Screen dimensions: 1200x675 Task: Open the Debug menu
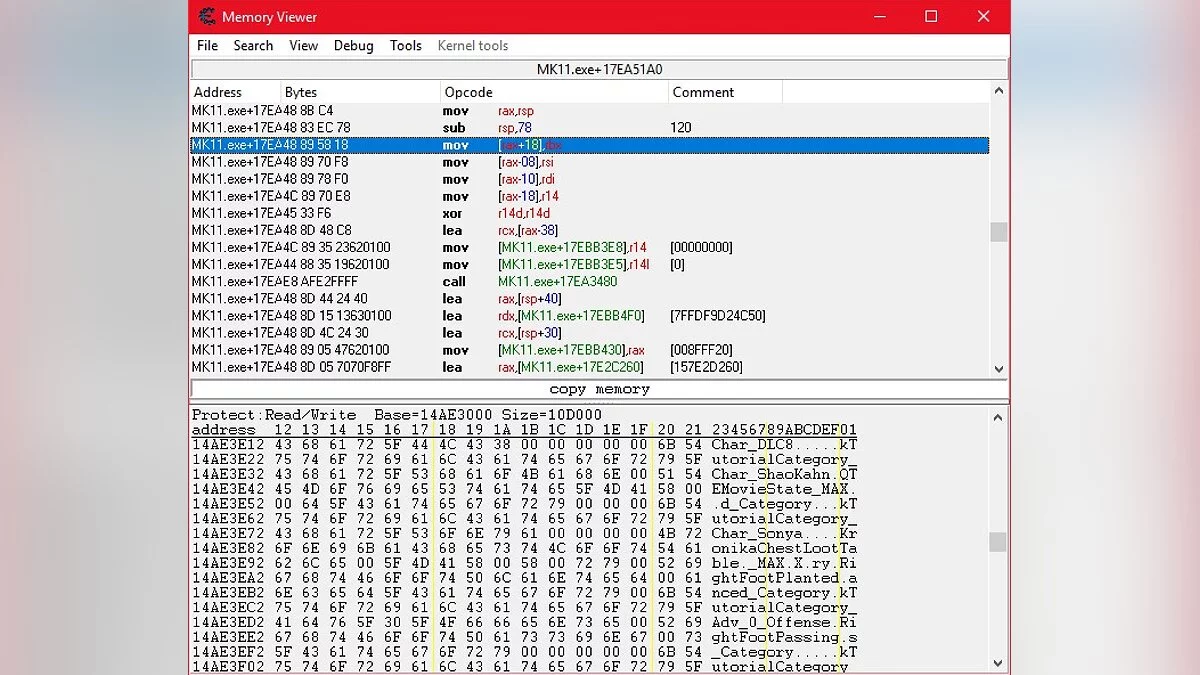(x=353, y=46)
